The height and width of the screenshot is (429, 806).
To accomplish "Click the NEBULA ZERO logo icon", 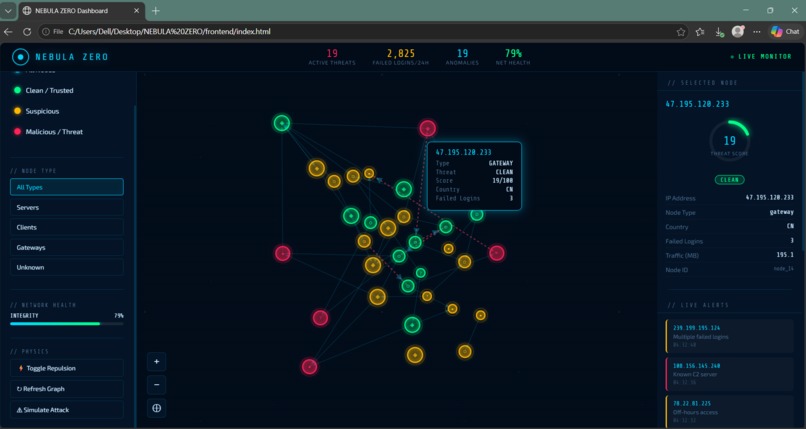I will pyautogui.click(x=21, y=57).
